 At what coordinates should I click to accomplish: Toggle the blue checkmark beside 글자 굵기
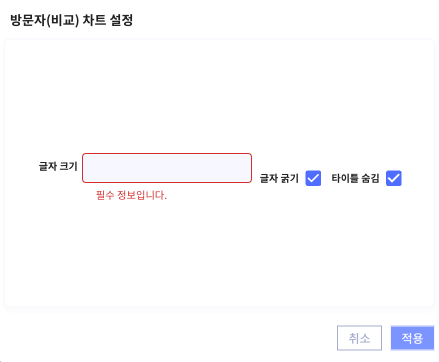(313, 178)
